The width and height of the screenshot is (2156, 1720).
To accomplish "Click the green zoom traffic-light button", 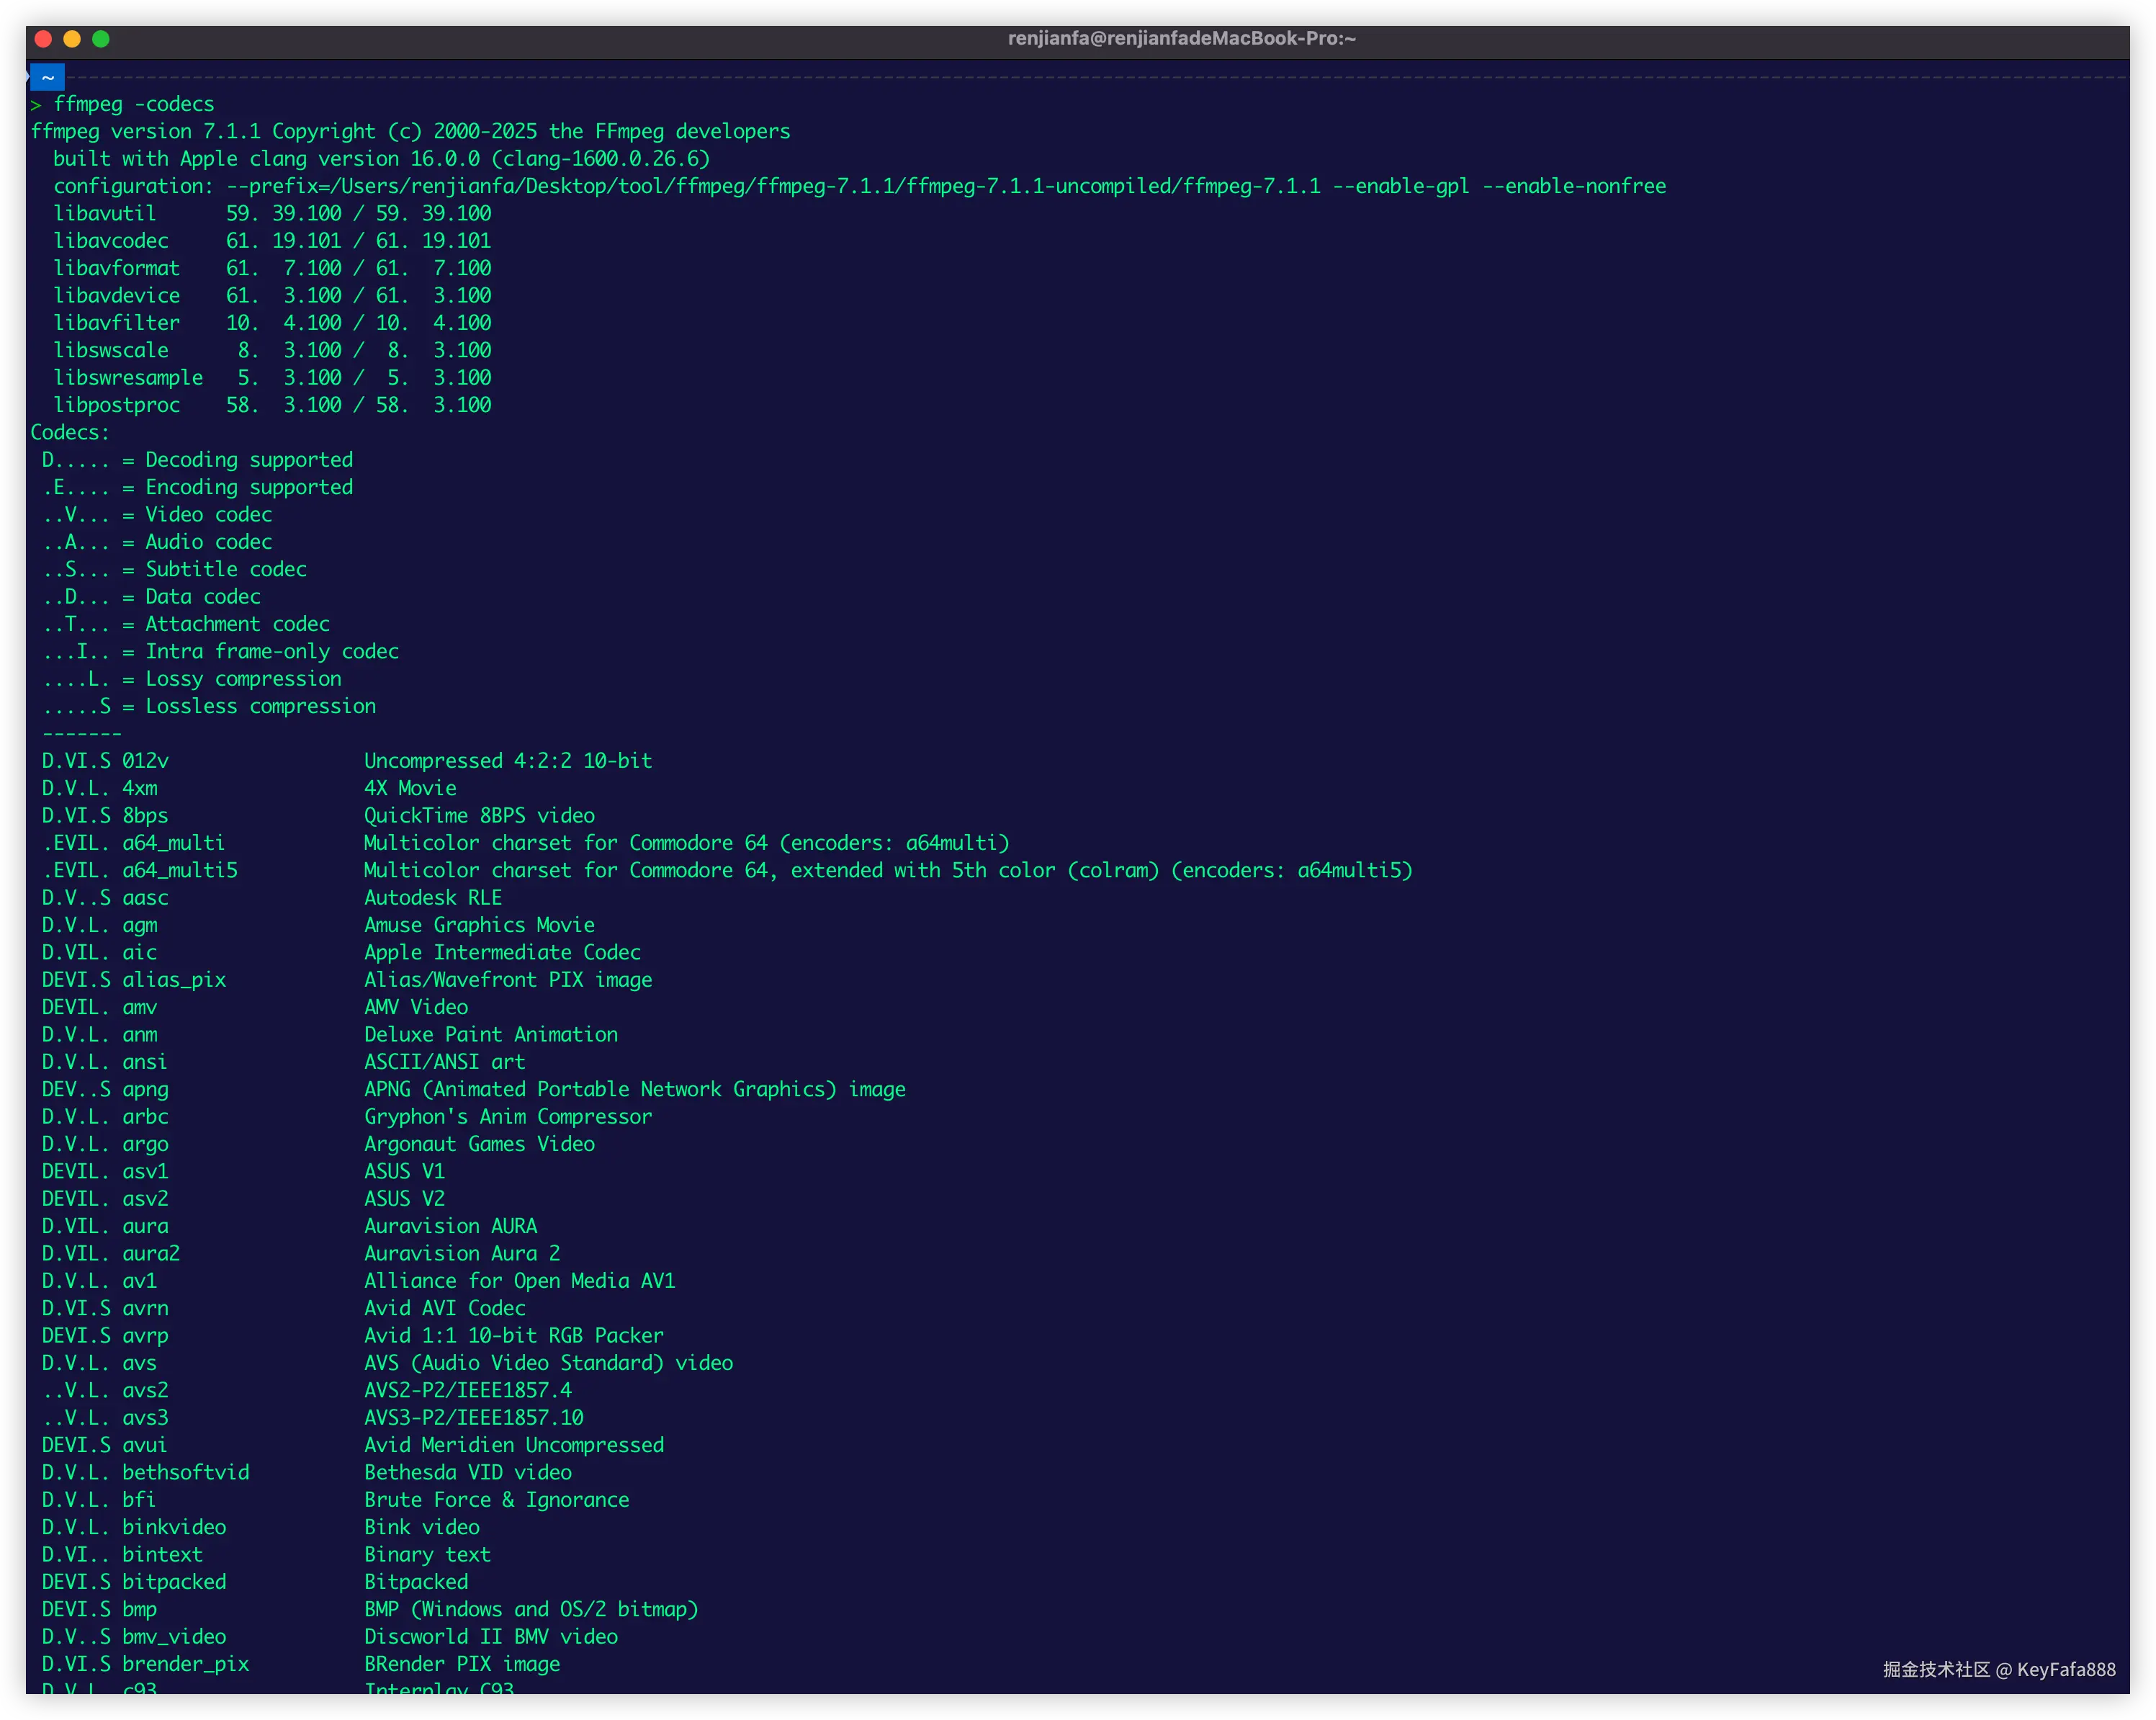I will [101, 39].
